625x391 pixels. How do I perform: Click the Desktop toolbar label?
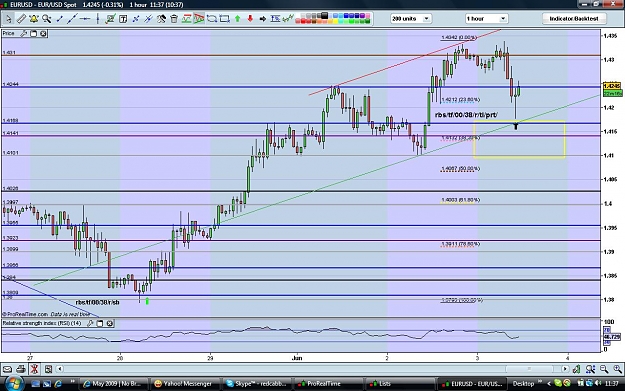(523, 384)
